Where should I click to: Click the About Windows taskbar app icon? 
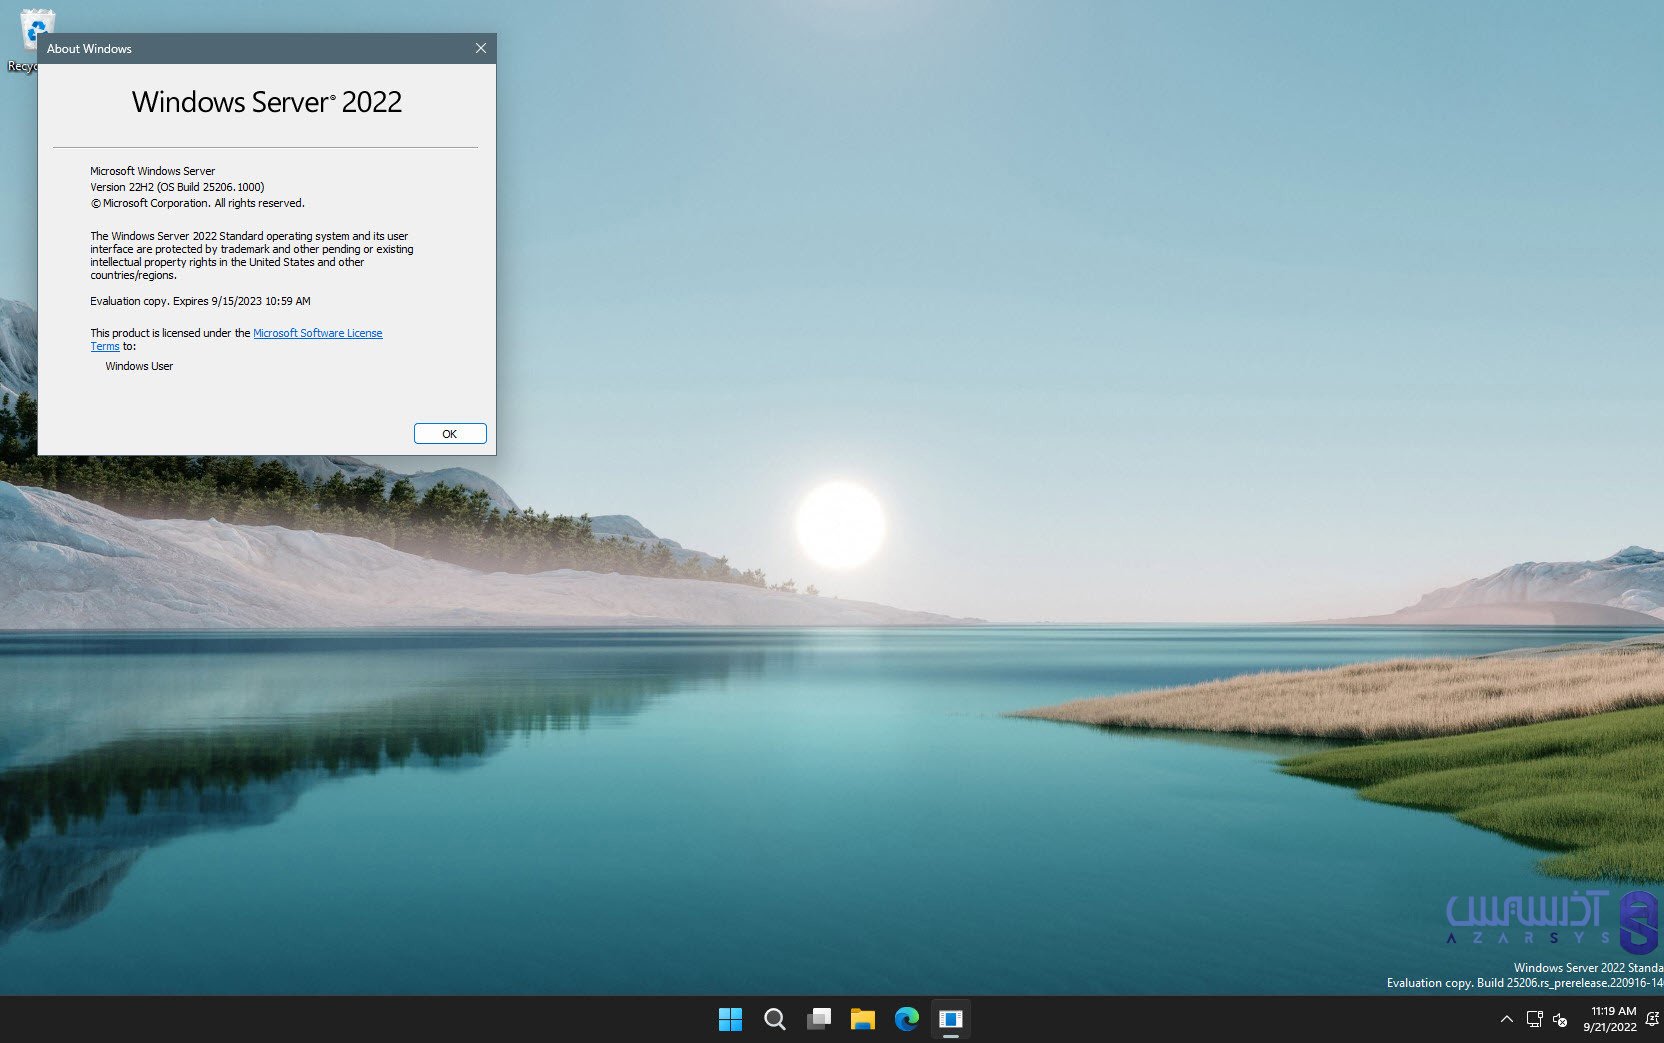(x=950, y=1019)
